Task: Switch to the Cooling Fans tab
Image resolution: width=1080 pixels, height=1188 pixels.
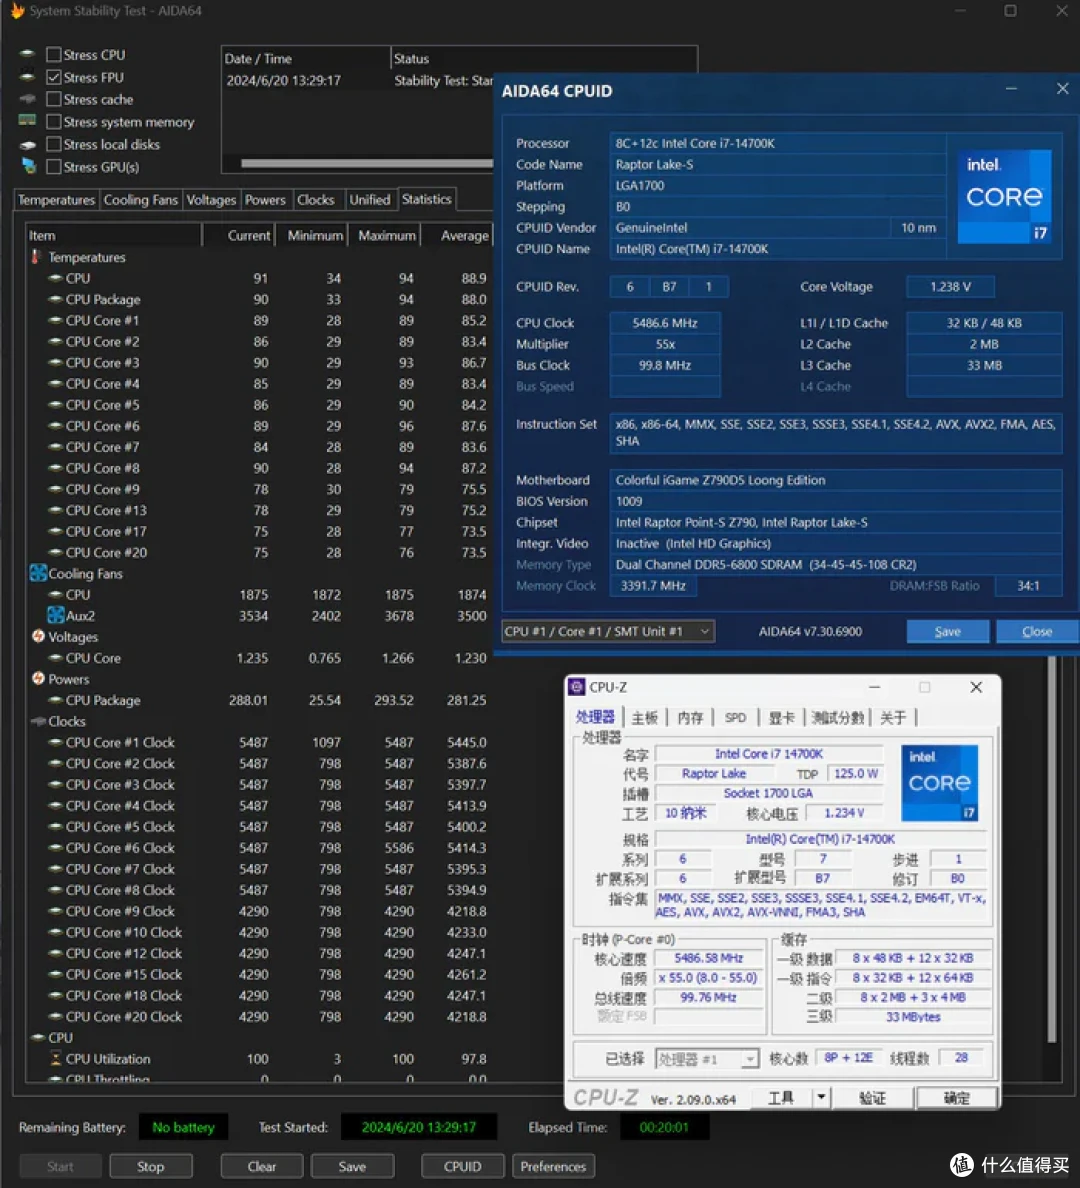Action: coord(140,200)
